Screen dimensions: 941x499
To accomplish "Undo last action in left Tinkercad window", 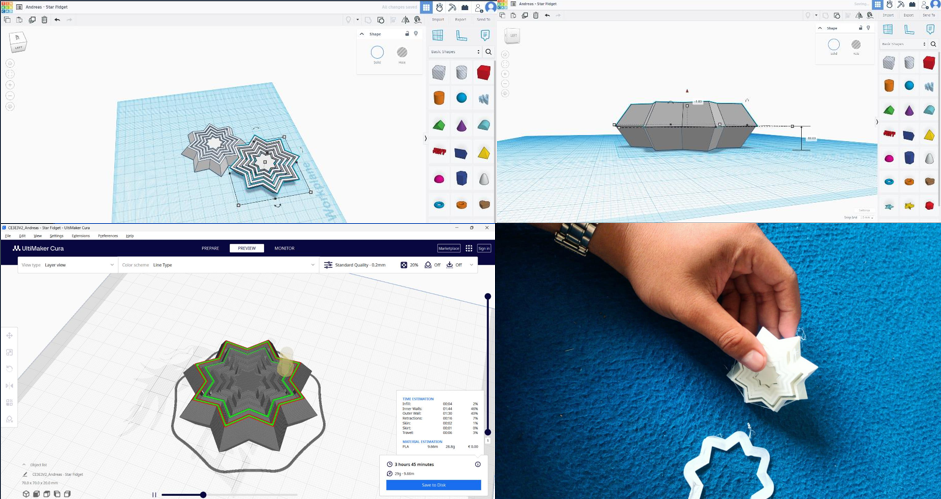I will click(x=57, y=20).
